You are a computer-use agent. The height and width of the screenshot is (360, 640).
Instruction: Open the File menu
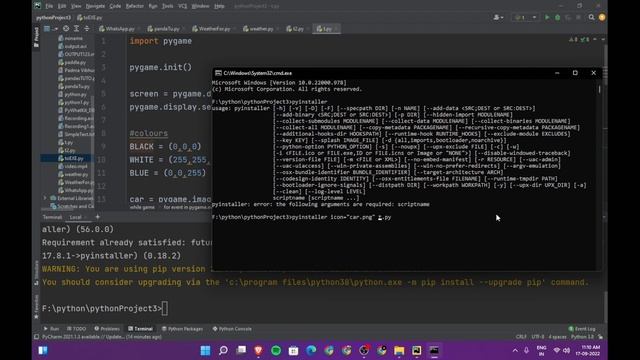pyautogui.click(x=49, y=6)
